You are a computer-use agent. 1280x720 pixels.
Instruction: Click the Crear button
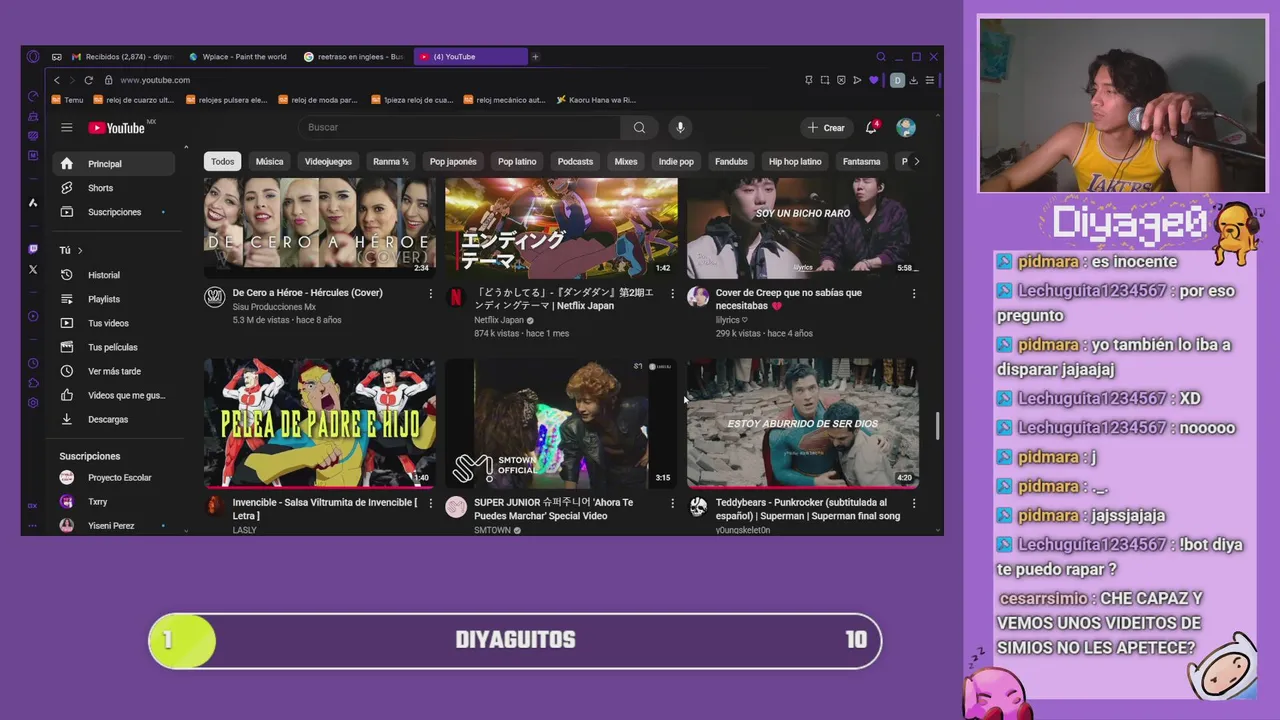(826, 128)
